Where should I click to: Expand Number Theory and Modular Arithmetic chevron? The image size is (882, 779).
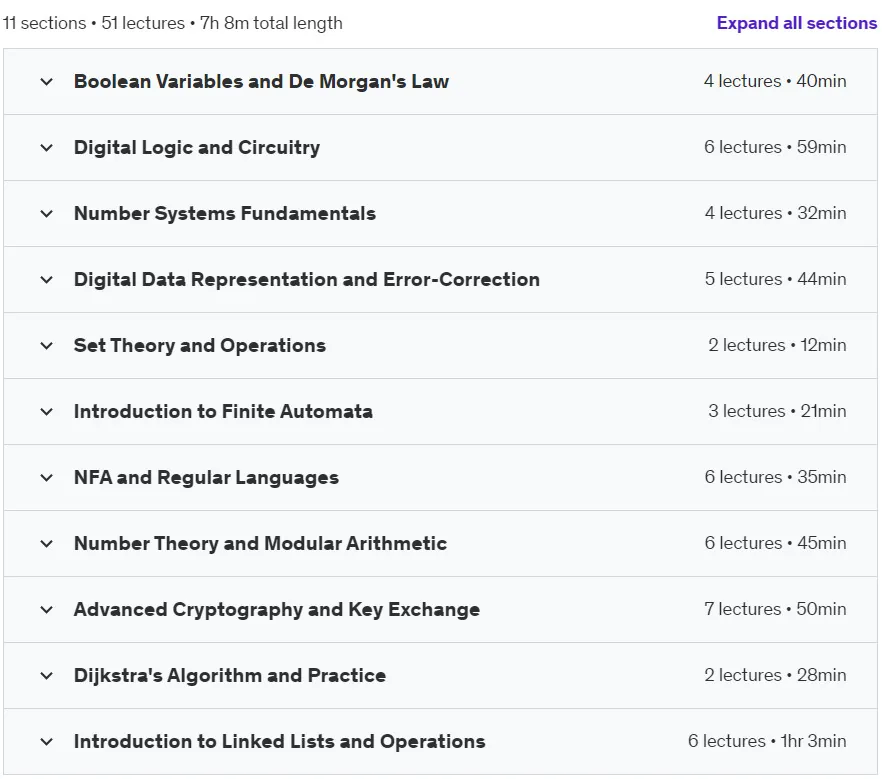[x=47, y=543]
